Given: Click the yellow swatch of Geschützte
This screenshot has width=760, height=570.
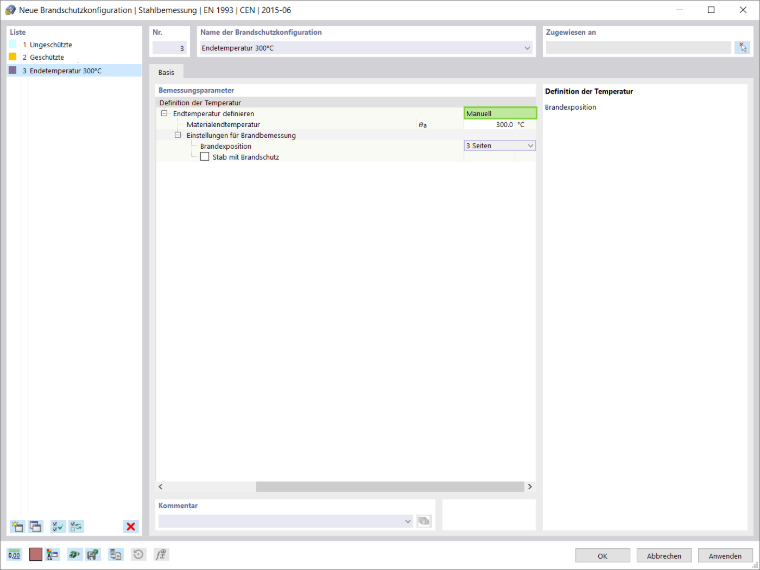Looking at the screenshot, I should point(13,57).
